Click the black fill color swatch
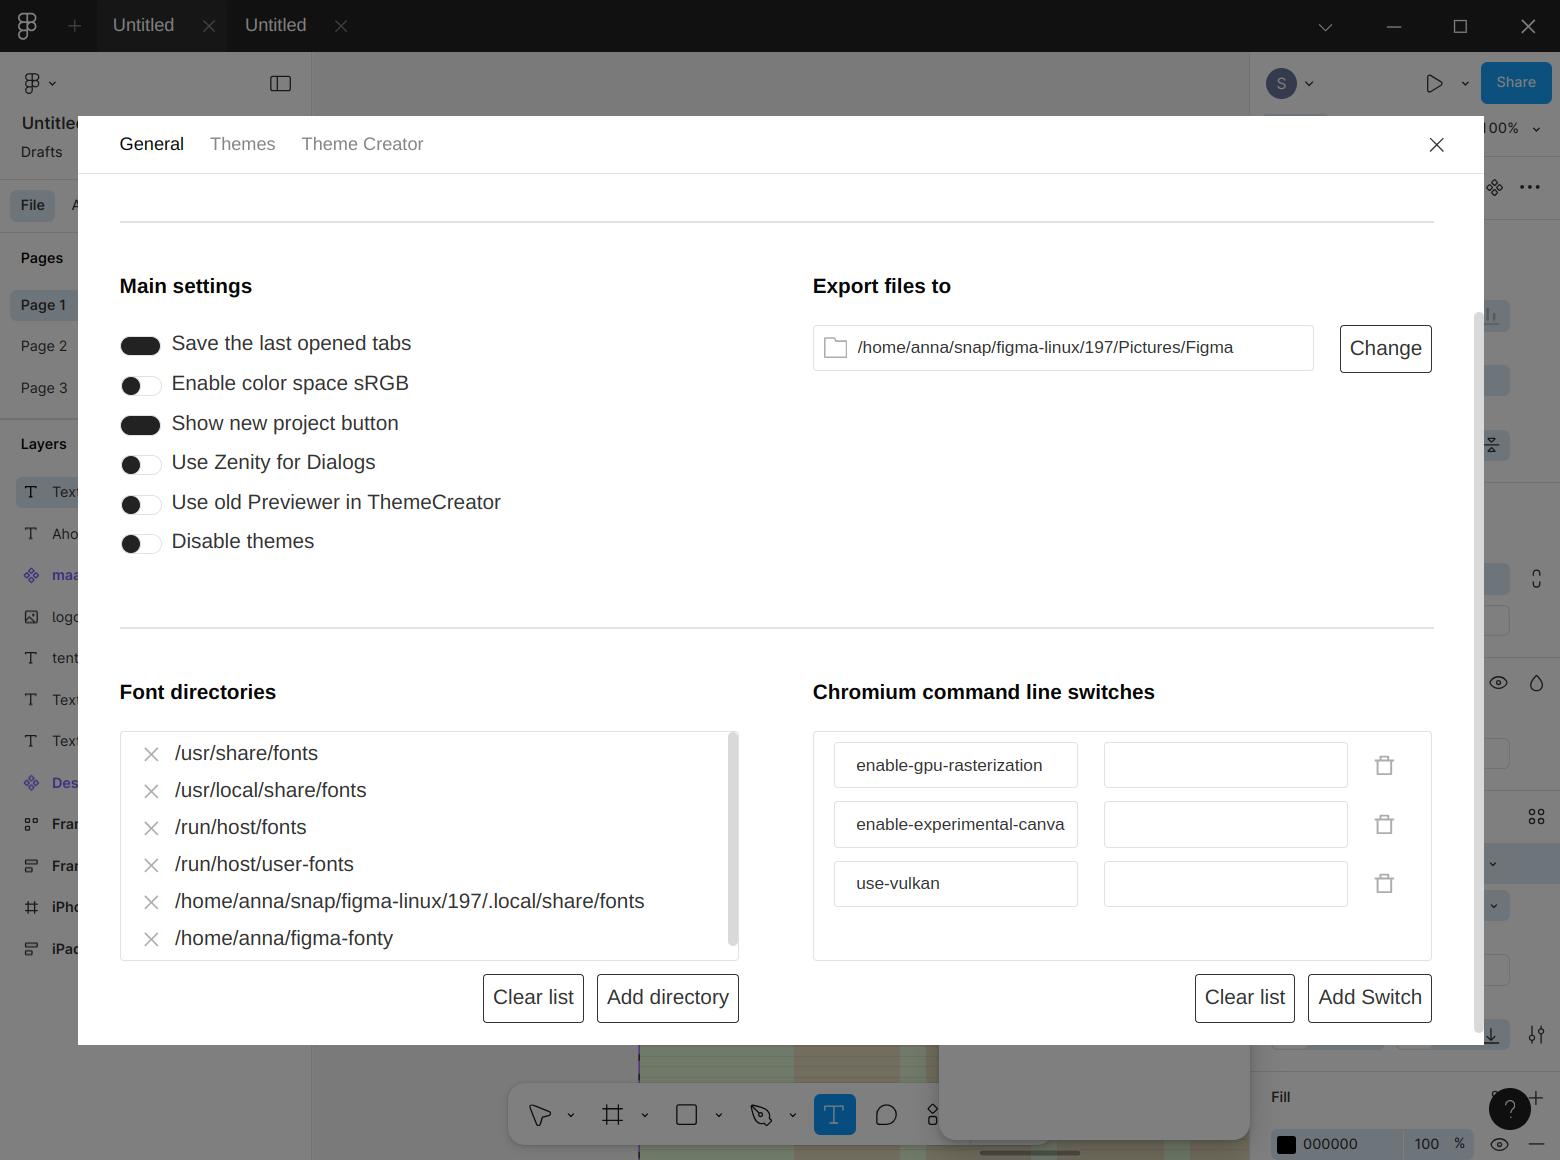 (x=1286, y=1144)
